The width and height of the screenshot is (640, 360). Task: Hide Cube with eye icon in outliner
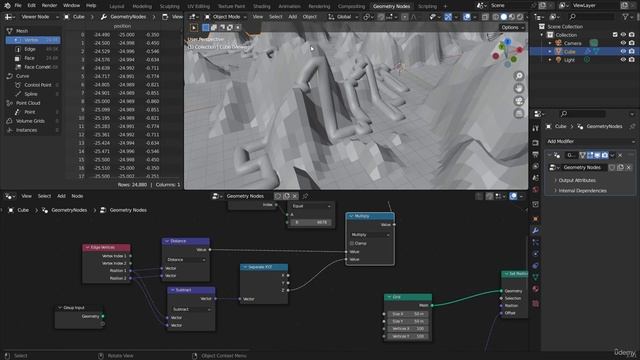pyautogui.click(x=623, y=51)
